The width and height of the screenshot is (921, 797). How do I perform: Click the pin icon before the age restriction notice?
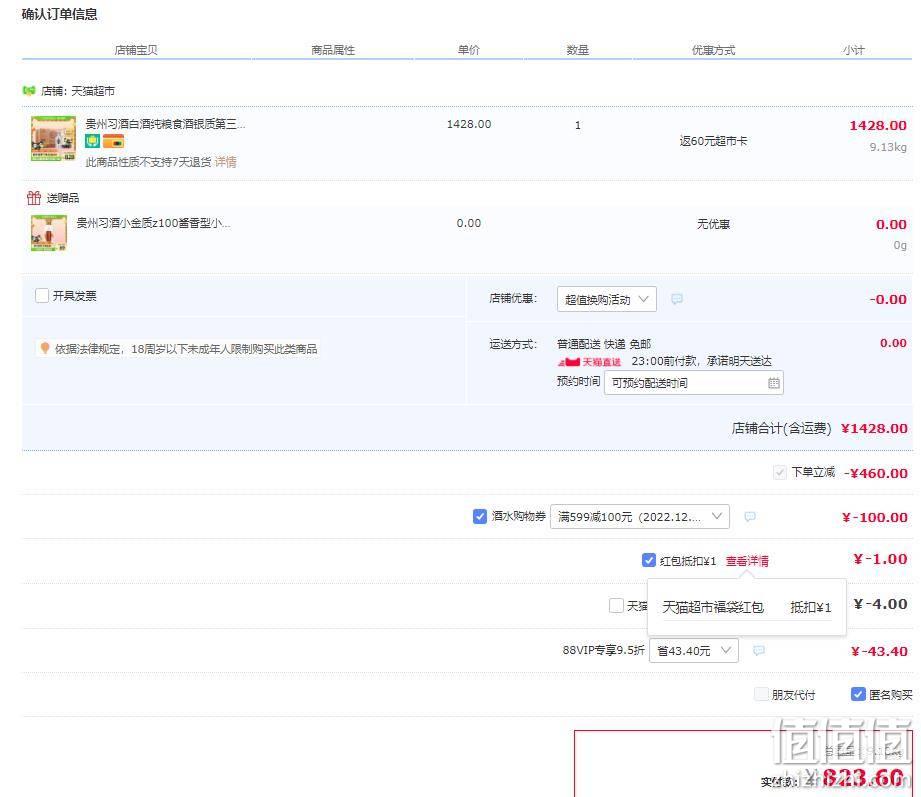[45, 348]
